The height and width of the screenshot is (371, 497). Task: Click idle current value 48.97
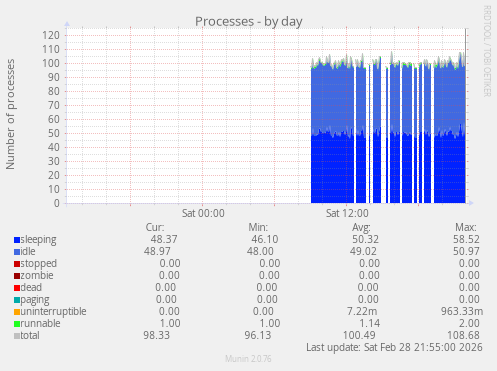coord(157,251)
